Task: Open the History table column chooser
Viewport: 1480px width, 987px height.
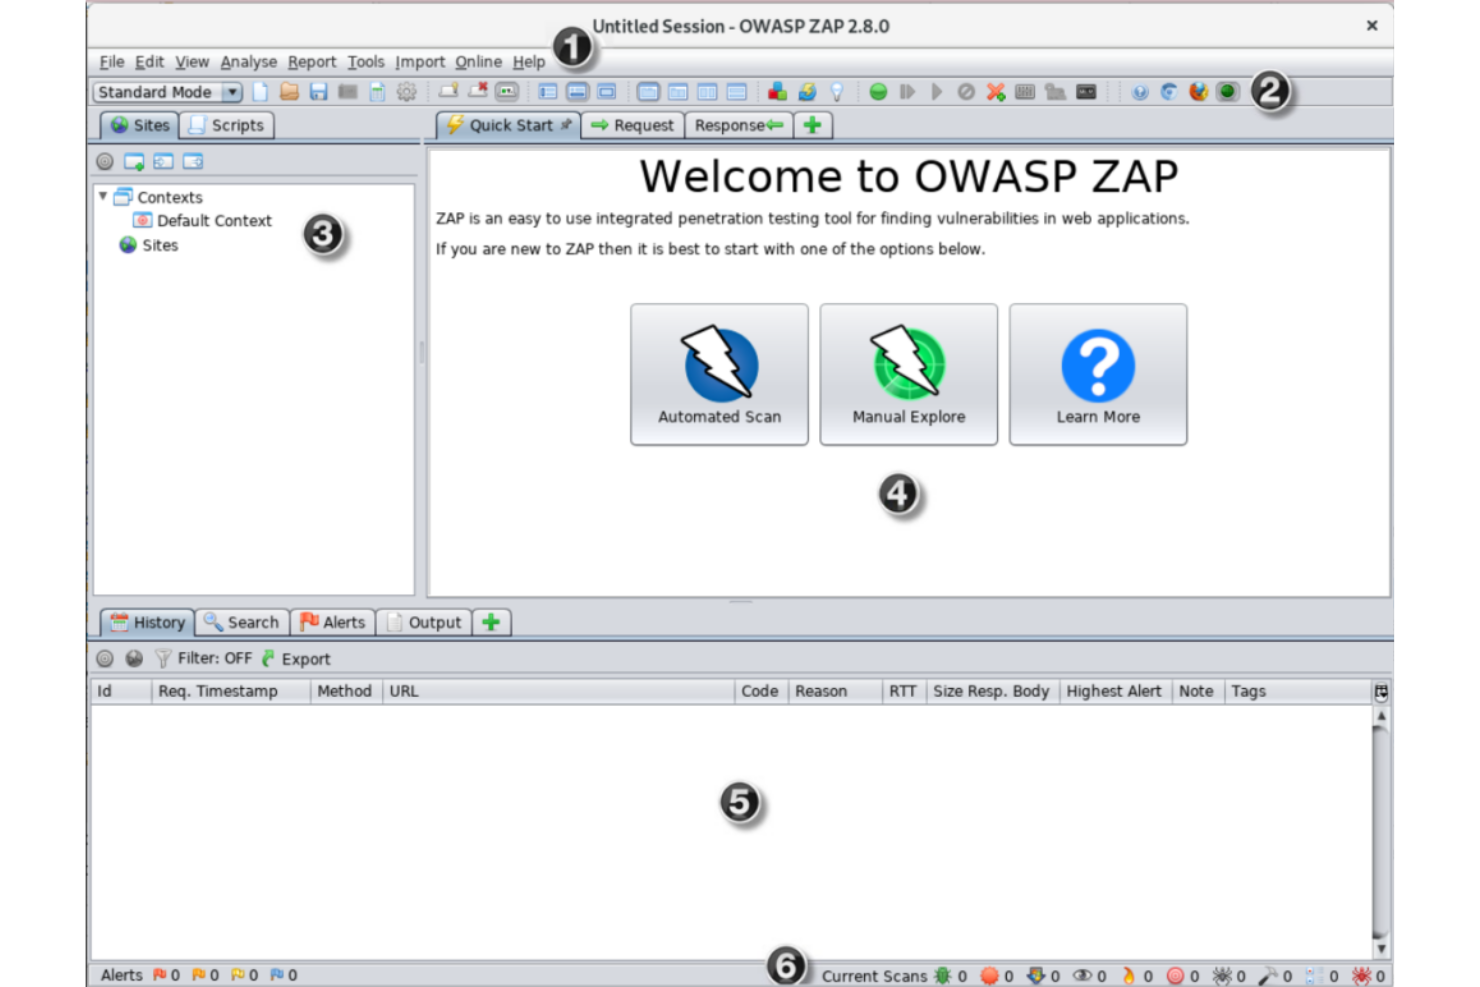Action: pyautogui.click(x=1381, y=692)
